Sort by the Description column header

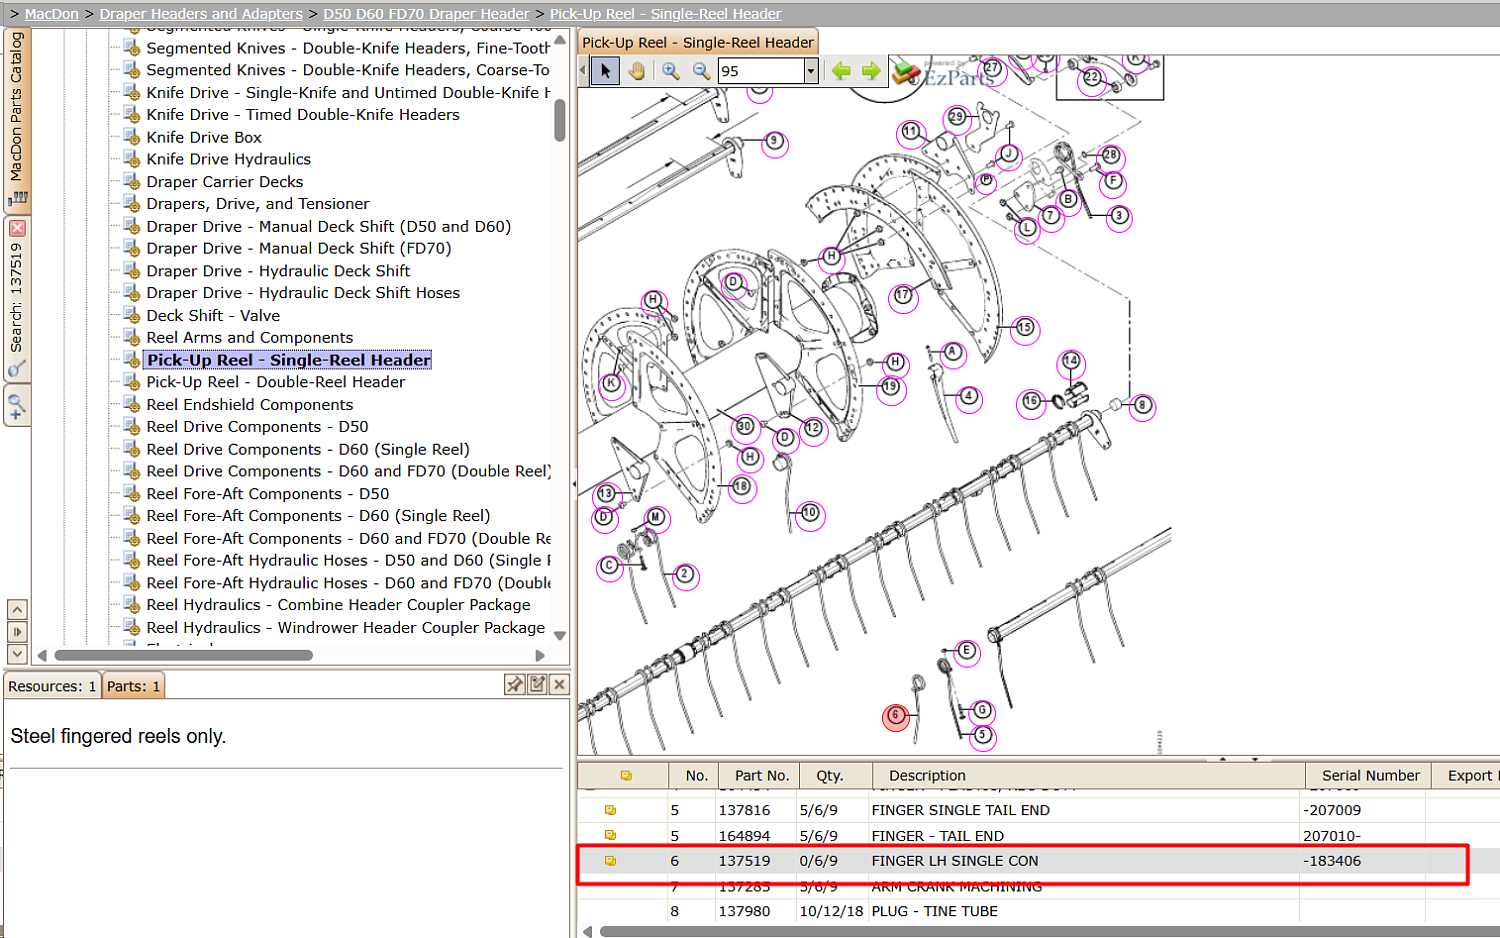coord(1089,775)
